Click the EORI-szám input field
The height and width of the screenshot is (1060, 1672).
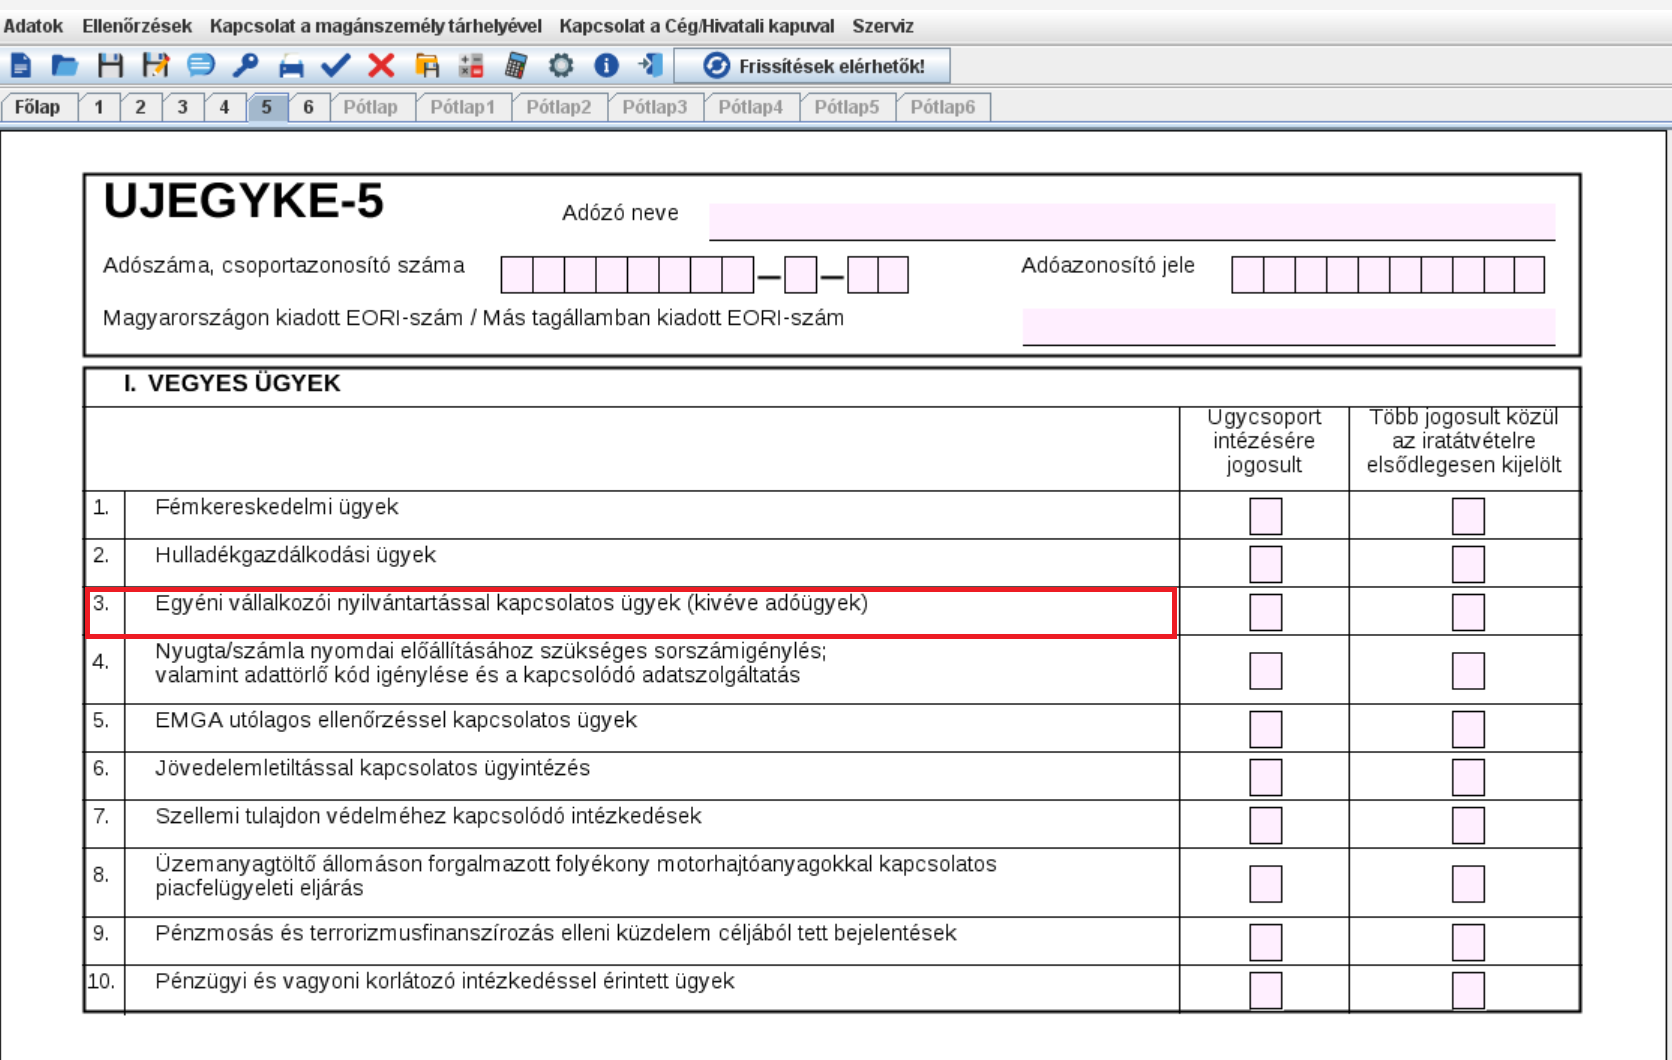[x=1288, y=326]
